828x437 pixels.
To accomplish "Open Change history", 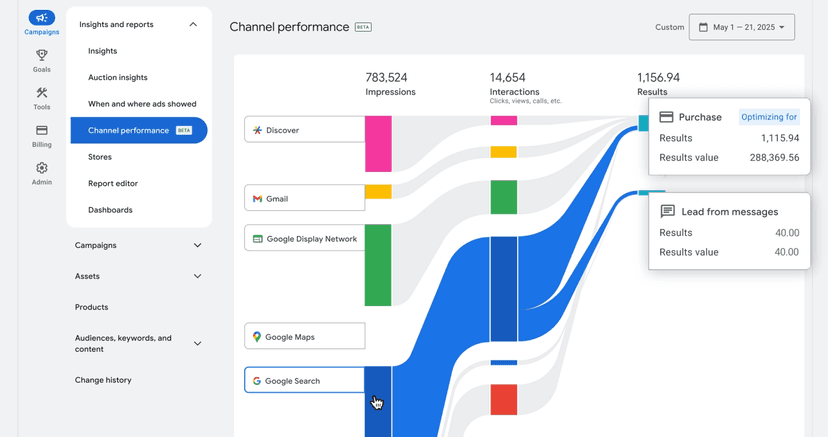I will coord(103,379).
